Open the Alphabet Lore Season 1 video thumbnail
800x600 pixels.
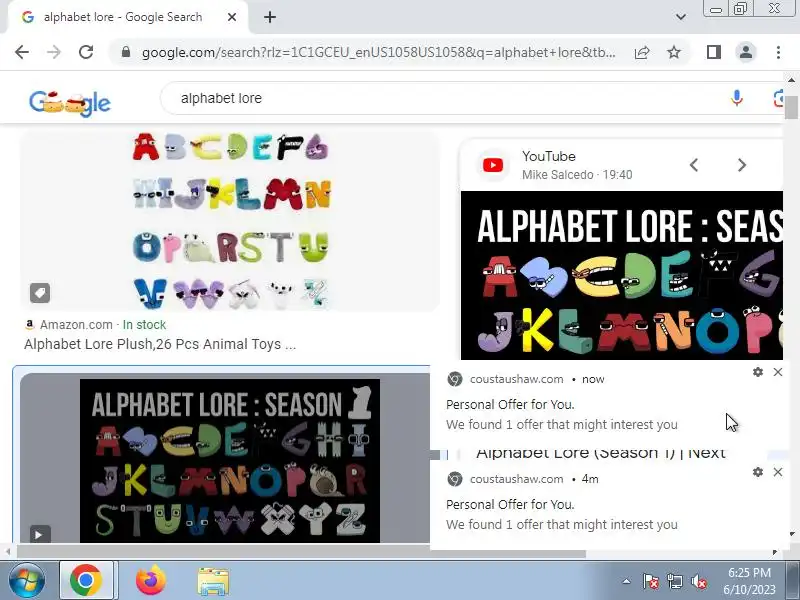[230, 460]
